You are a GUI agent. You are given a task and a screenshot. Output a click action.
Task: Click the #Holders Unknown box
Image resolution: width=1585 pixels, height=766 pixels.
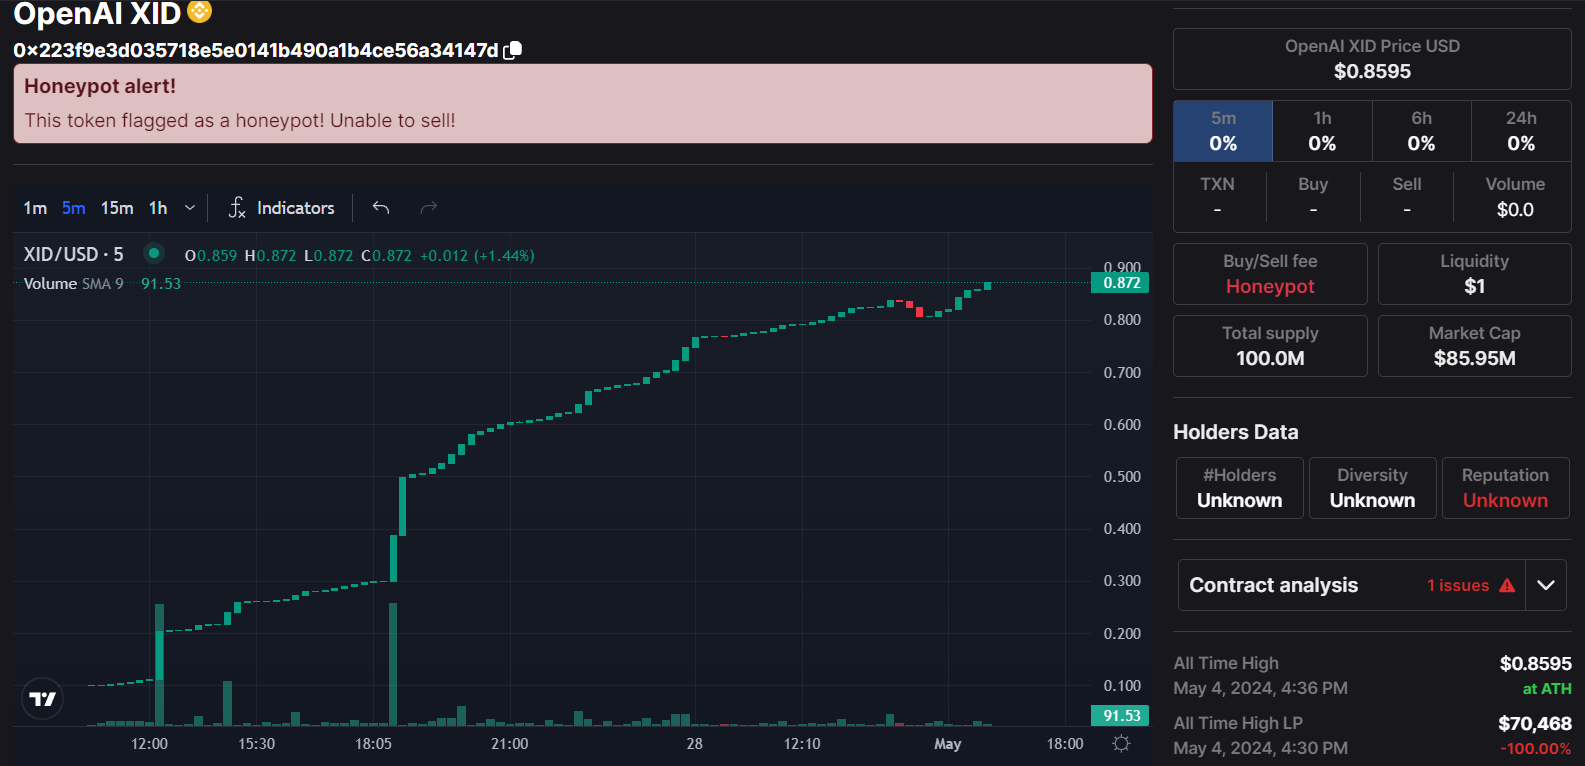[1240, 488]
